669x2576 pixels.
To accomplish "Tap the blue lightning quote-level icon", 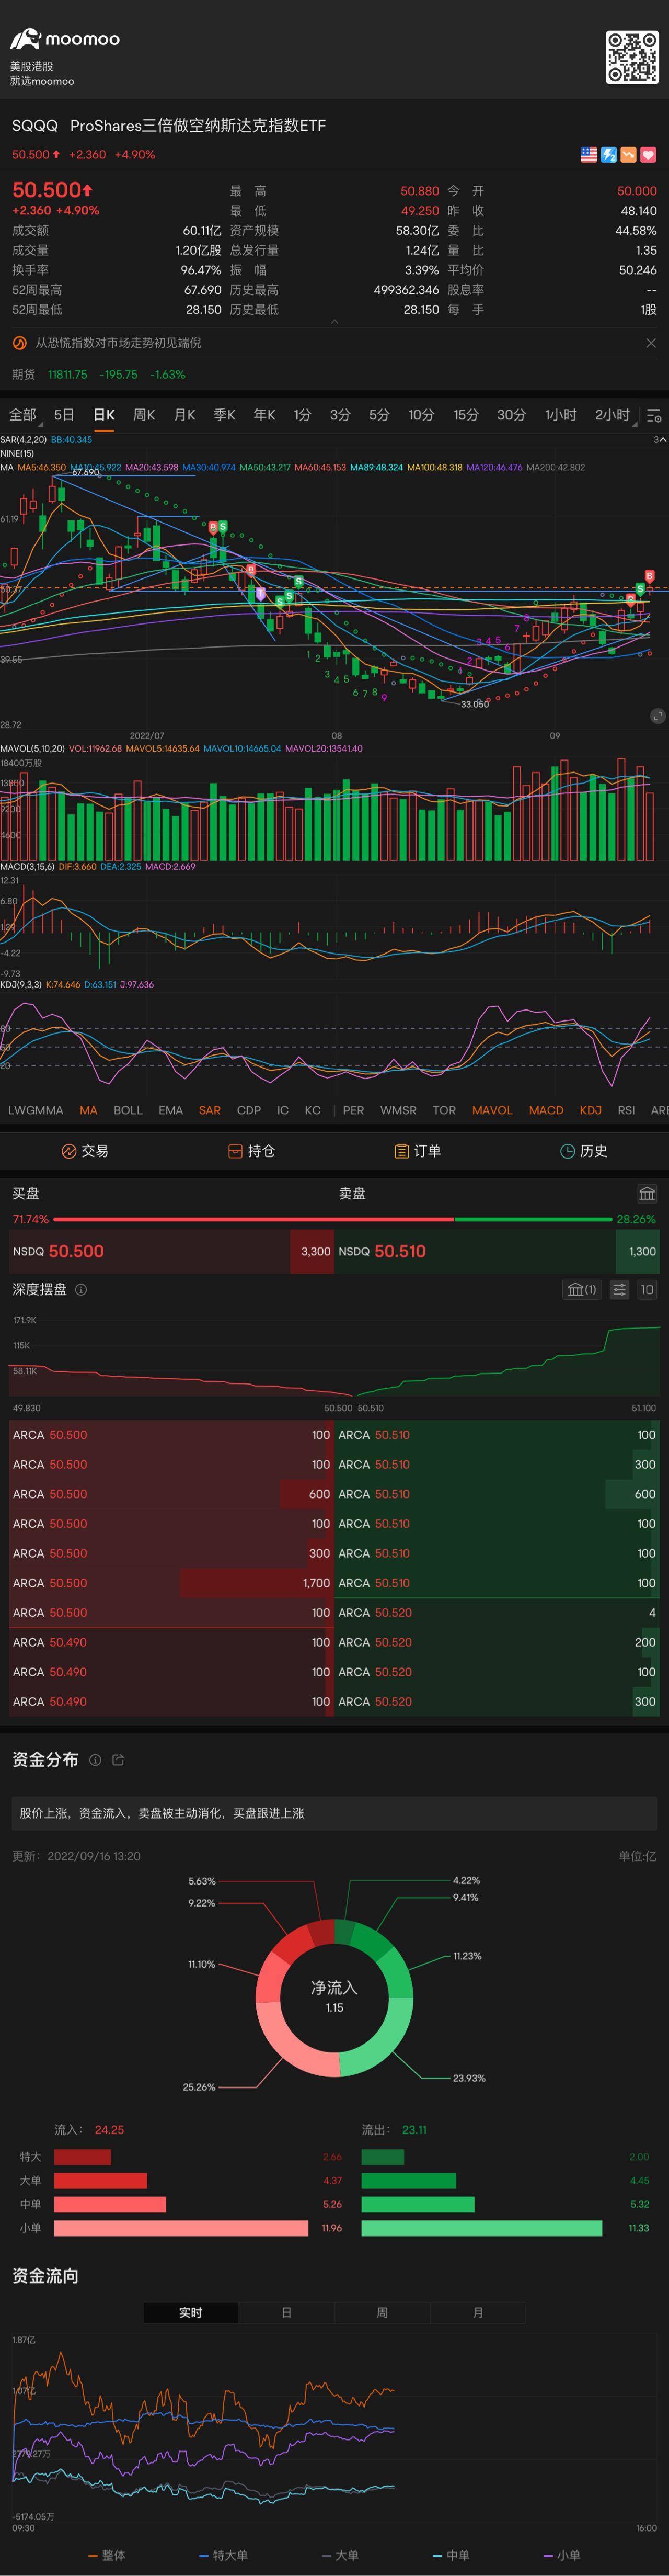I will coord(609,155).
